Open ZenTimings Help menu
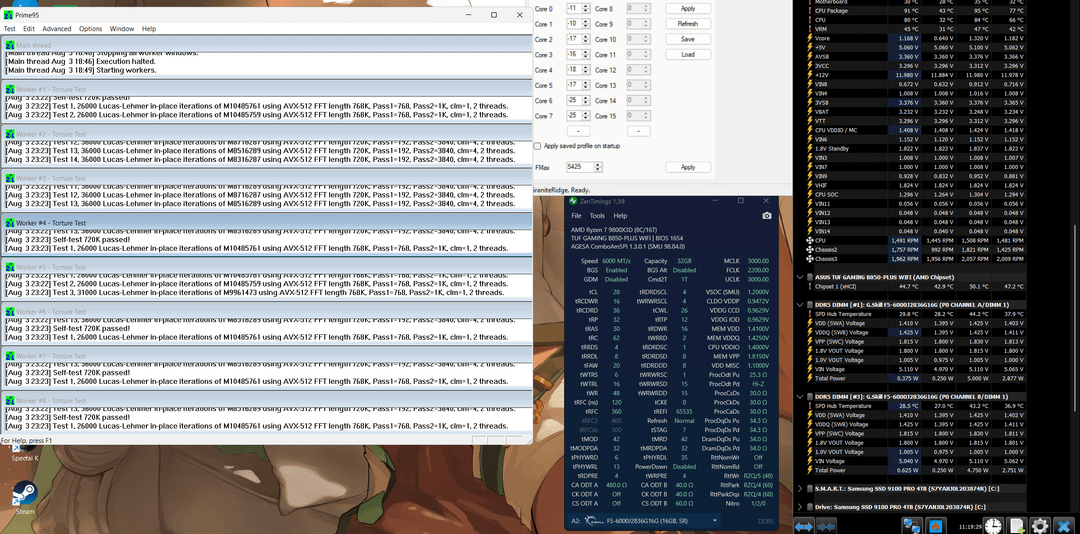1080x534 pixels. coord(620,216)
